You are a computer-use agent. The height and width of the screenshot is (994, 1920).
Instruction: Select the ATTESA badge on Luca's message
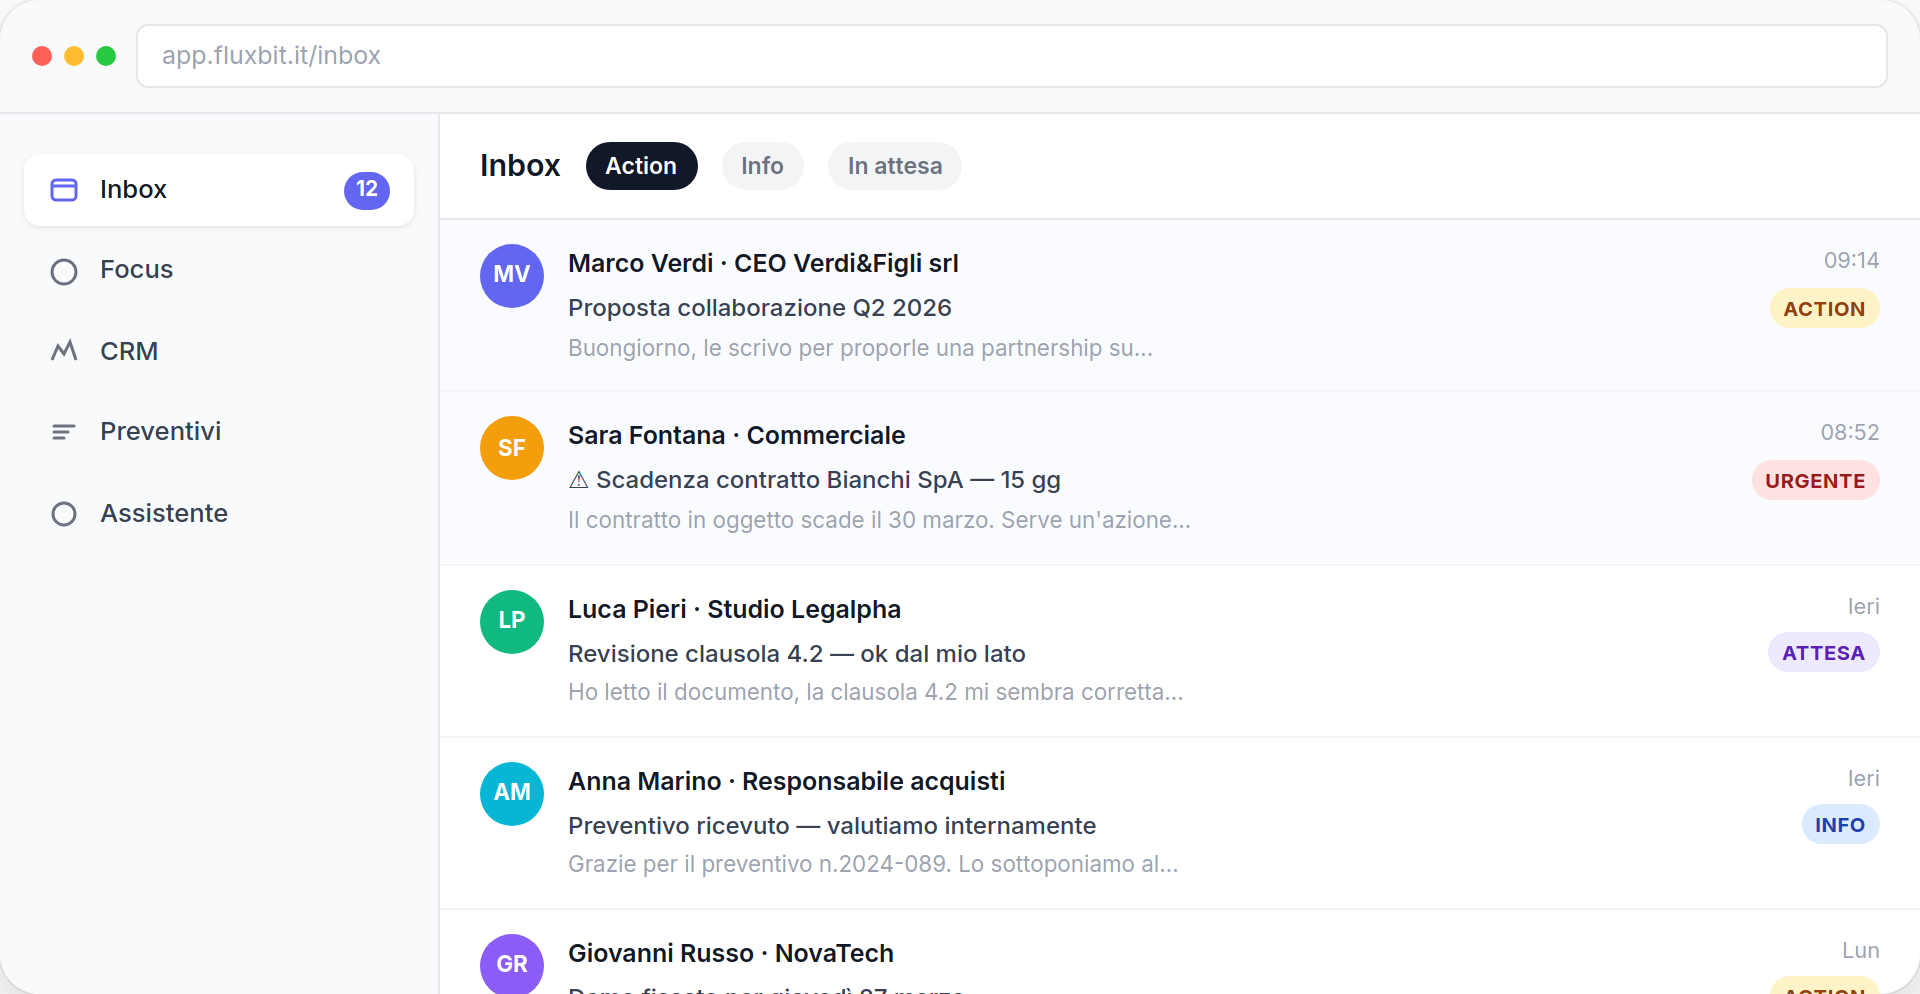(1823, 652)
